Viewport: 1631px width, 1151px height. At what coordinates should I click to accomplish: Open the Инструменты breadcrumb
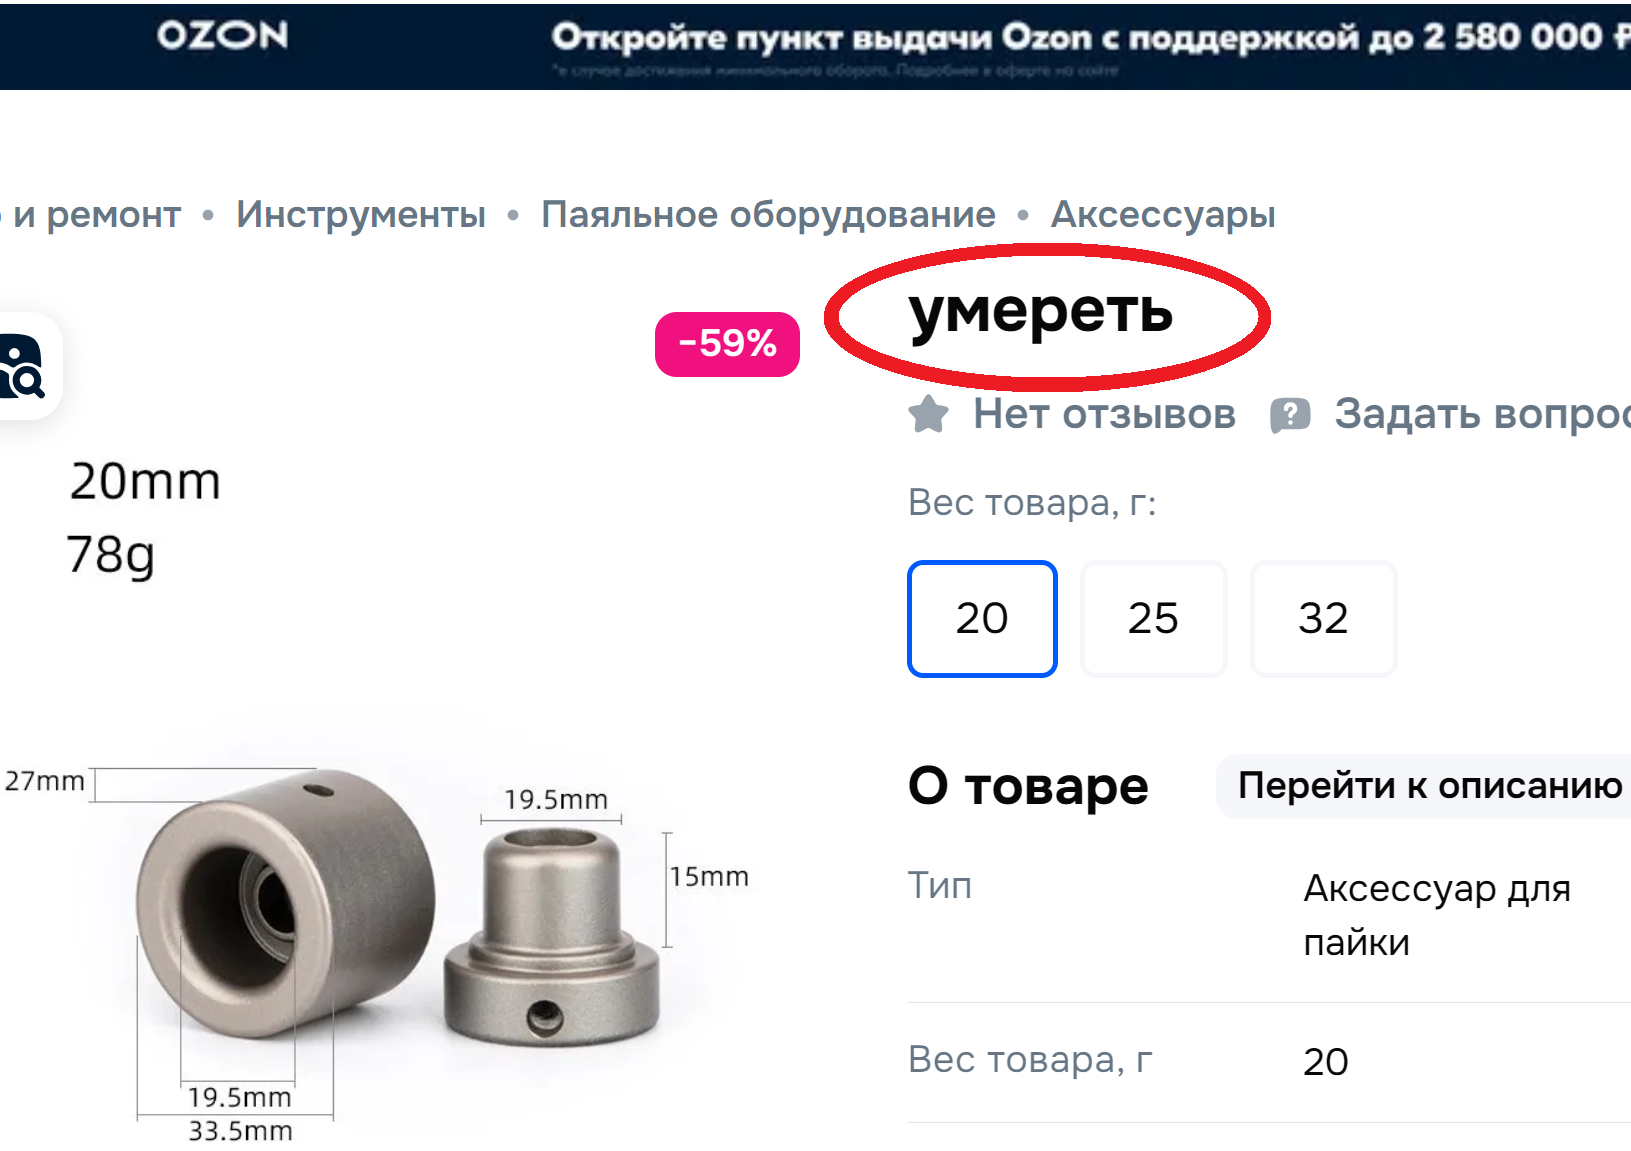(x=361, y=214)
